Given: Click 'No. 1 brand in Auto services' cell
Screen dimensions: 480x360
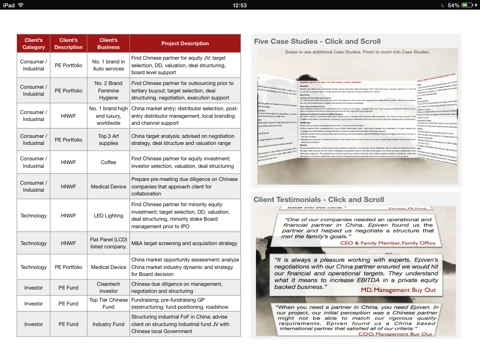Looking at the screenshot, I should (108, 65).
